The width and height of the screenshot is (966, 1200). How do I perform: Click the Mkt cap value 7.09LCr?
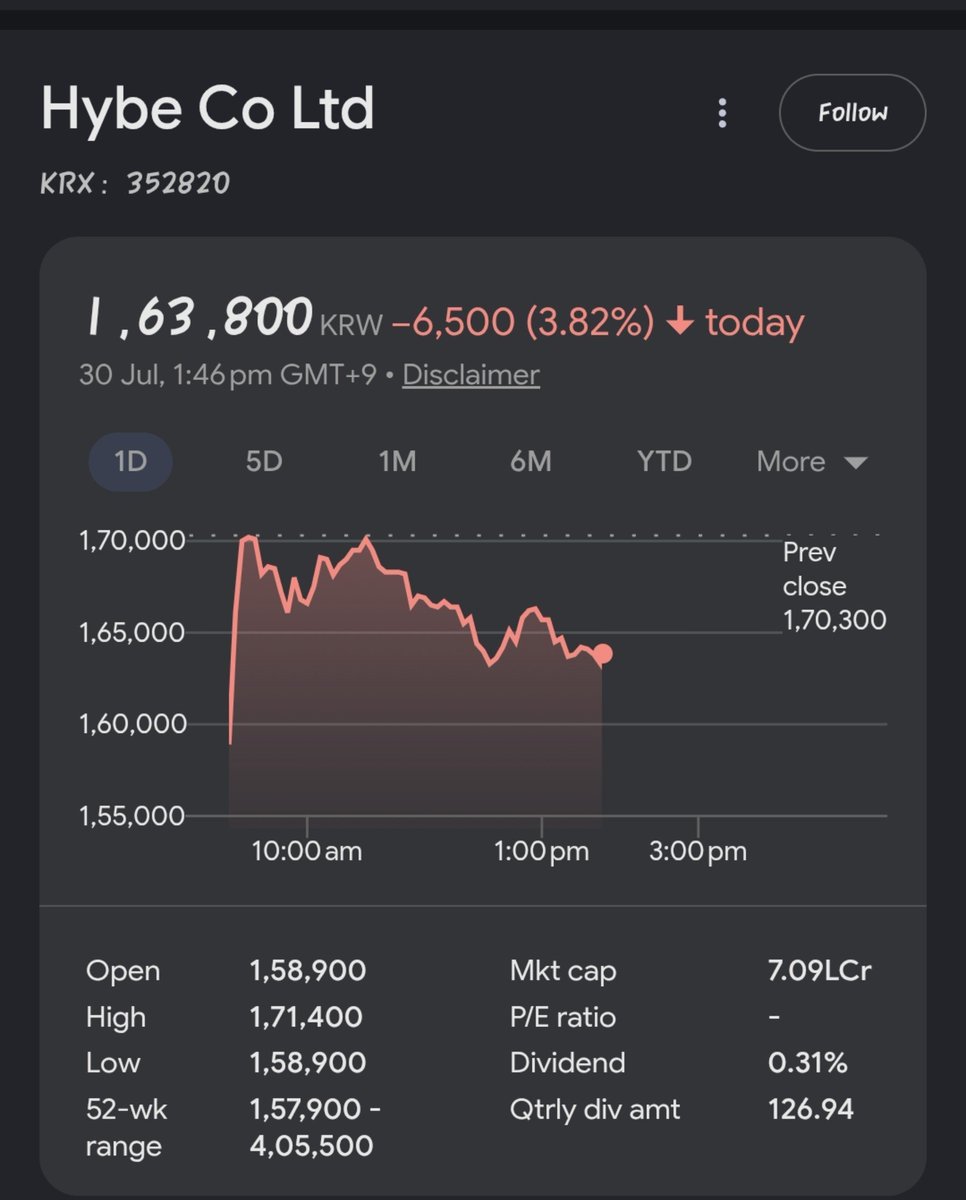(x=820, y=971)
